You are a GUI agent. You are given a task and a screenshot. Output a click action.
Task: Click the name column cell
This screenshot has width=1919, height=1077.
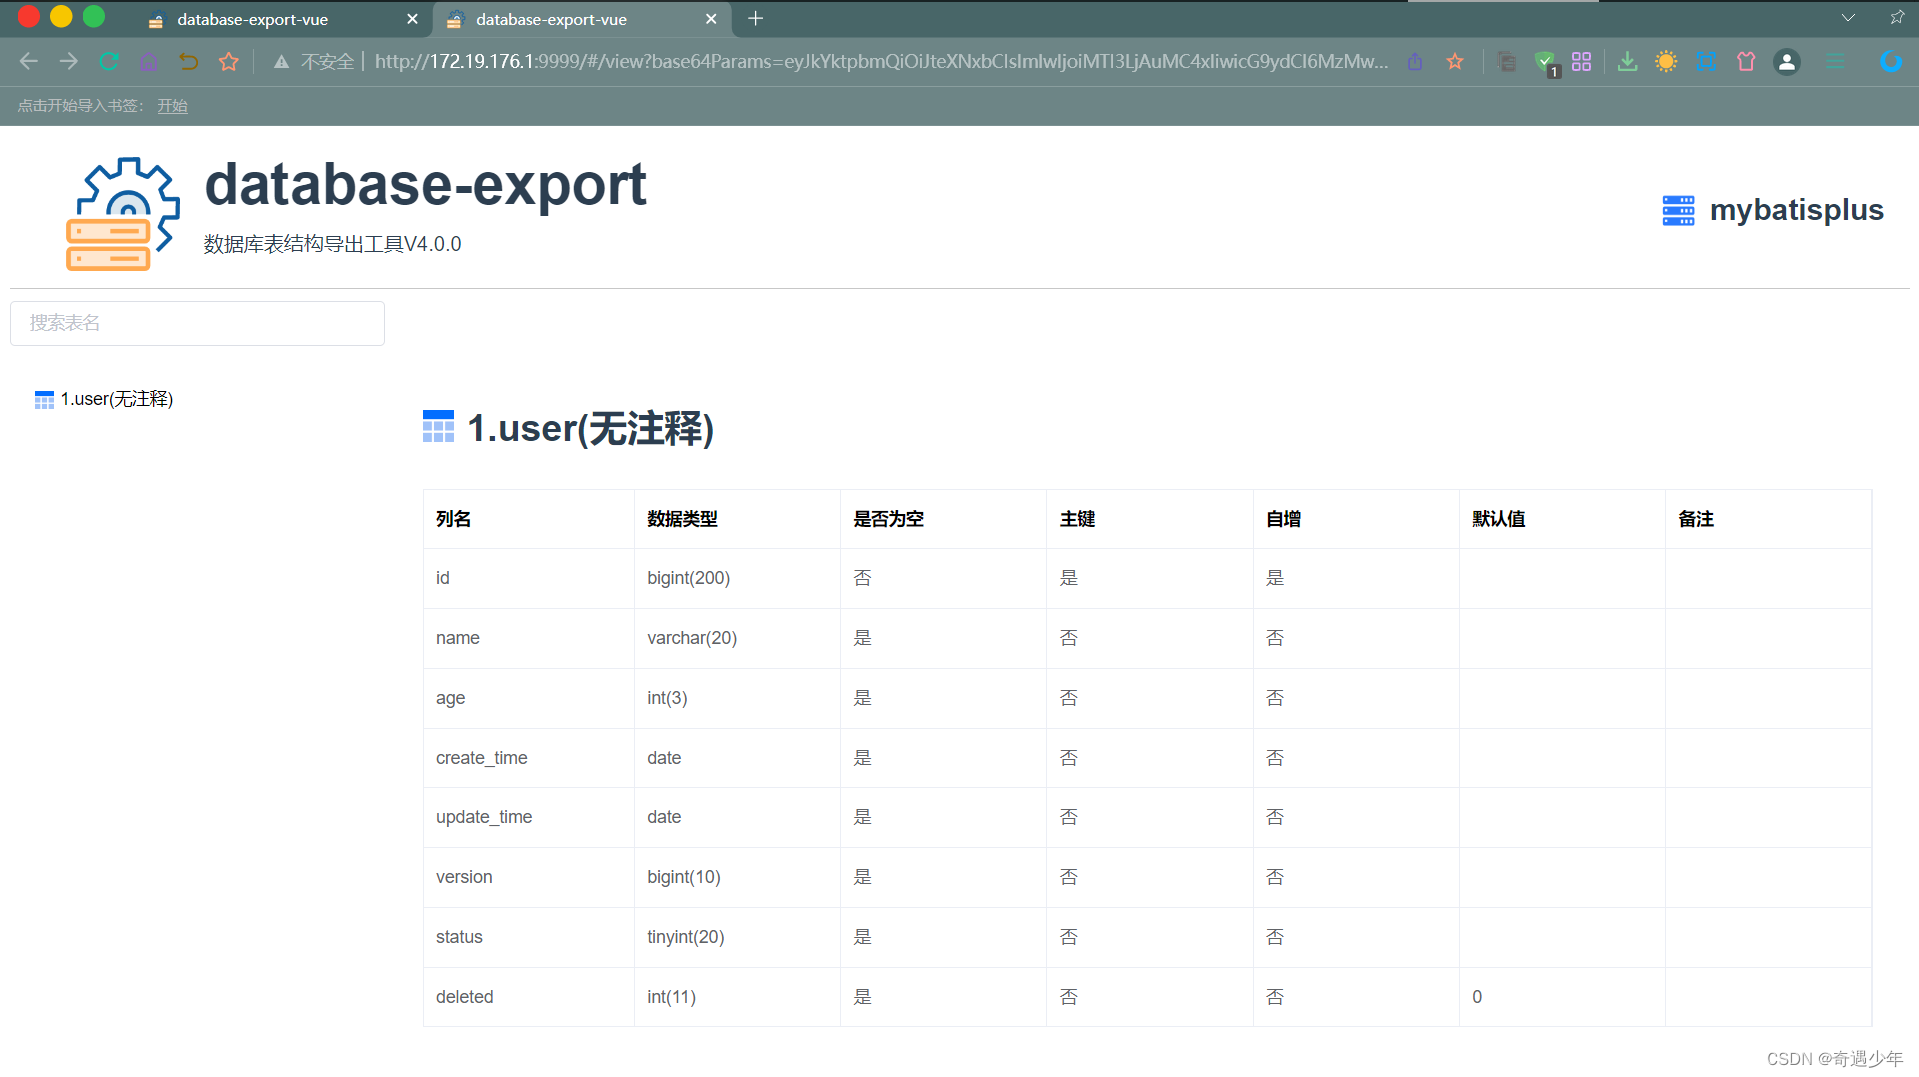[x=529, y=638]
